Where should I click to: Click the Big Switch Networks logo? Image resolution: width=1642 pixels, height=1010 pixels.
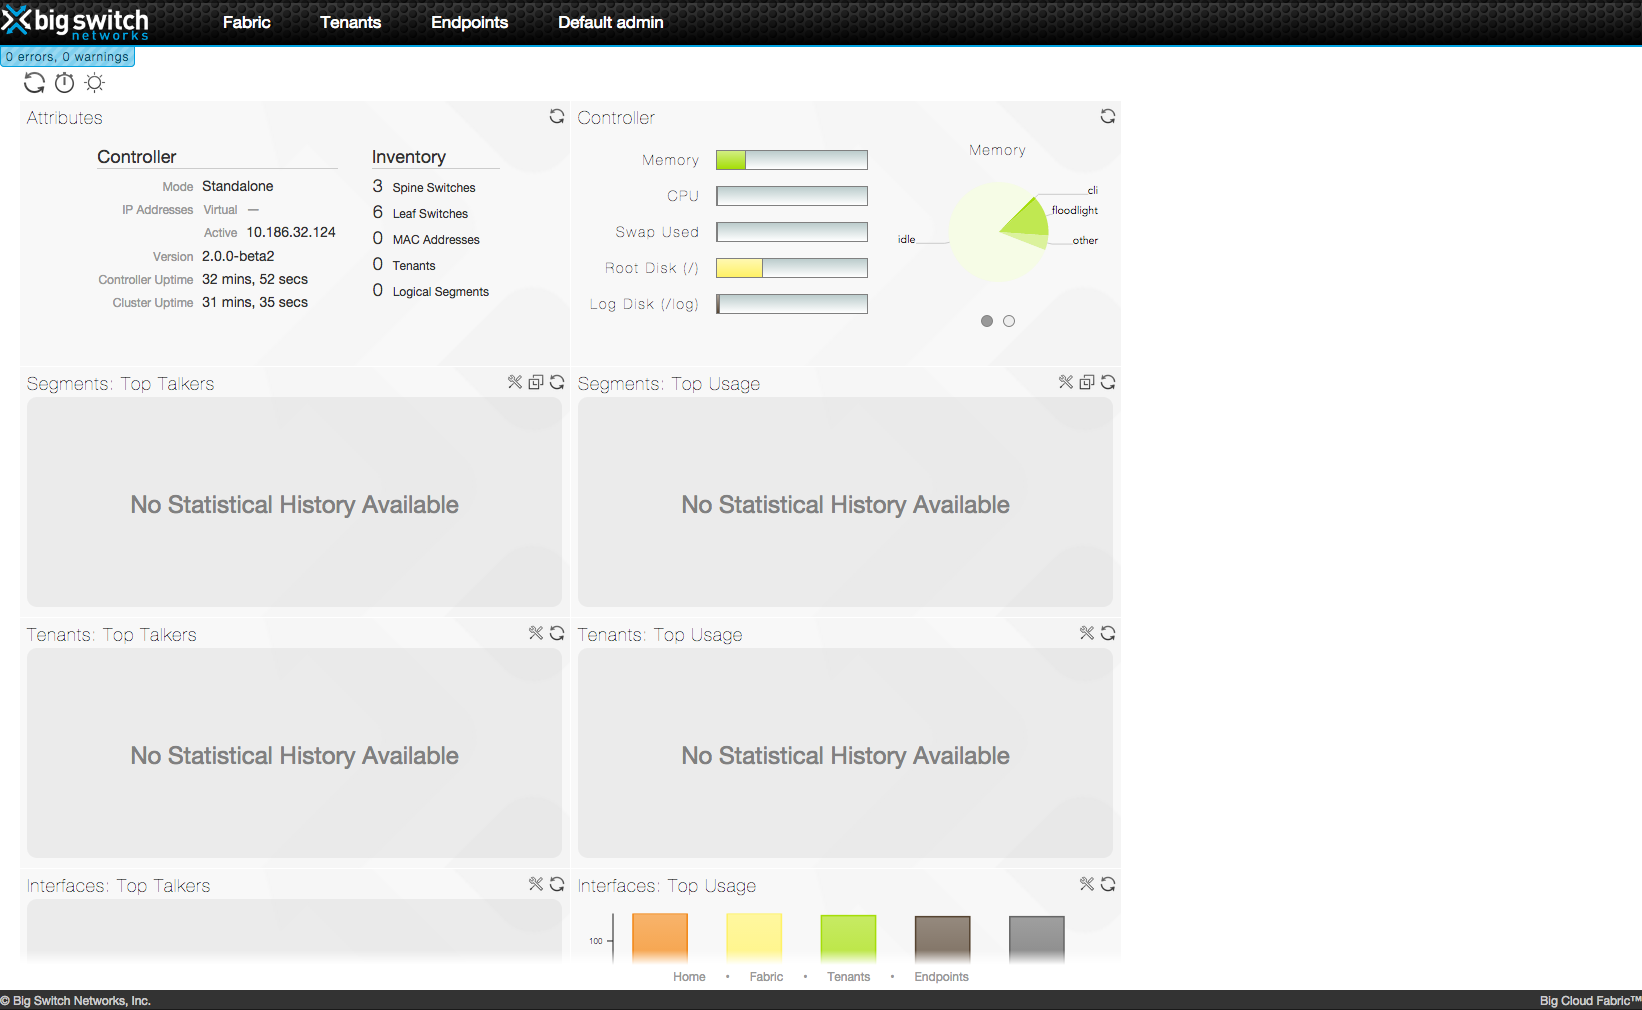click(x=76, y=23)
